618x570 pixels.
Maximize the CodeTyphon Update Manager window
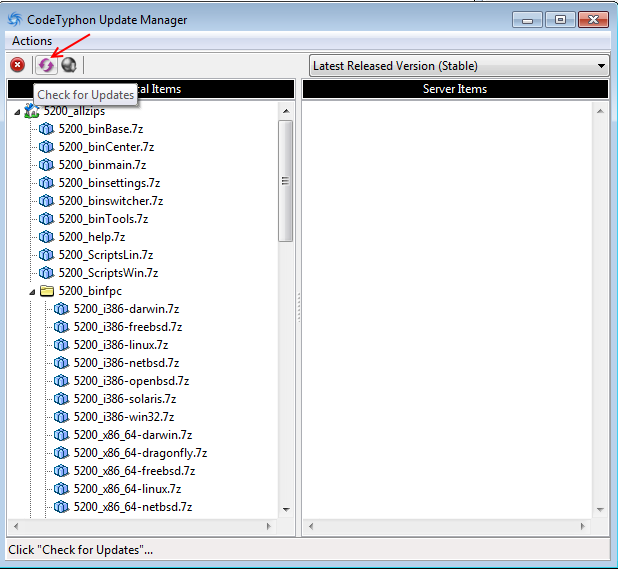[560, 20]
